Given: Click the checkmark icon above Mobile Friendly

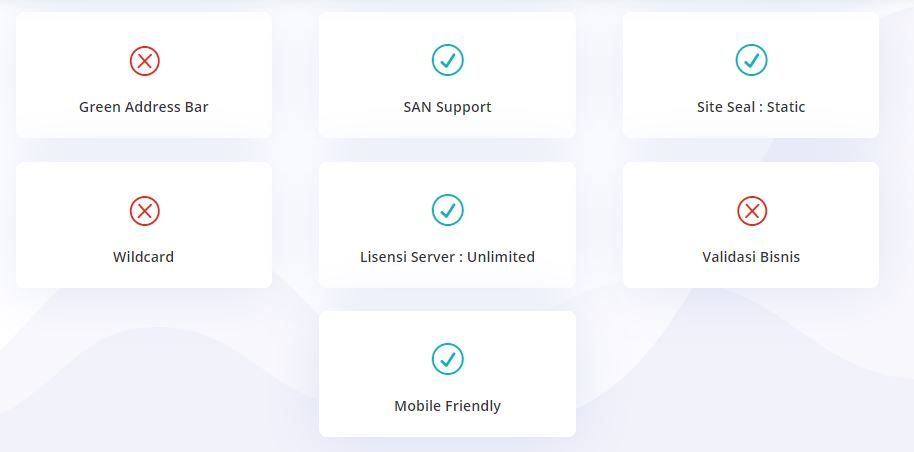Looking at the screenshot, I should (x=447, y=358).
